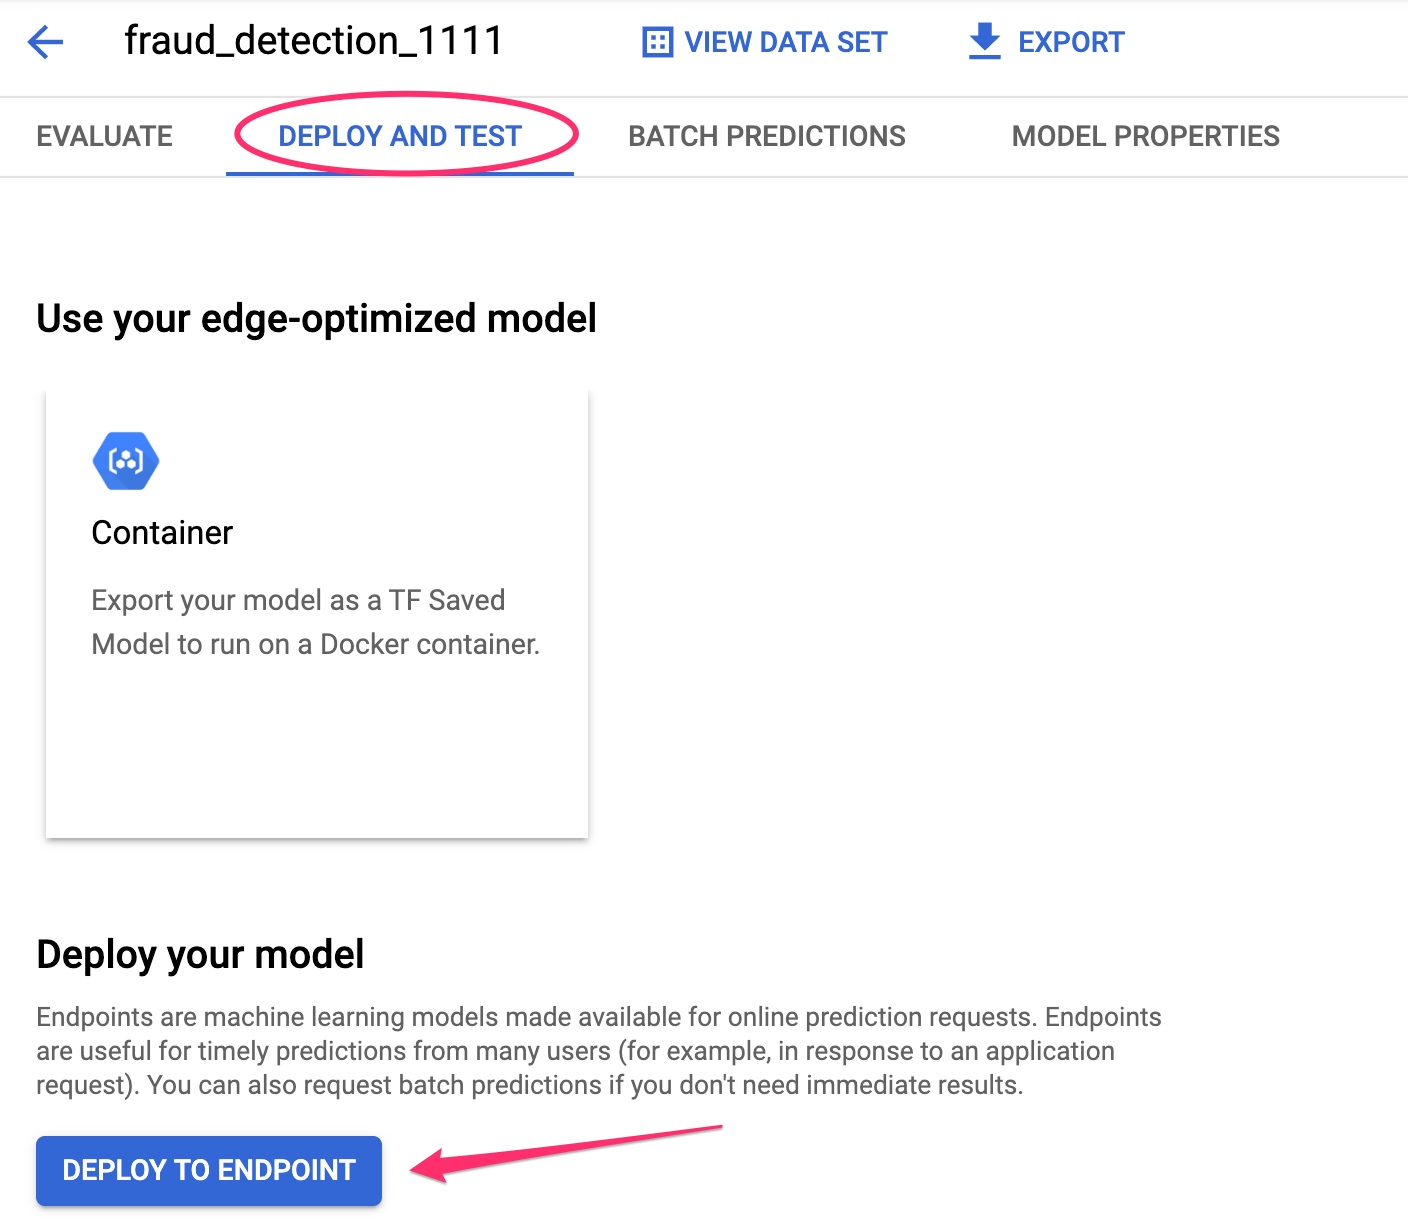Go to the Model Properties tab
1408x1228 pixels.
click(1145, 136)
